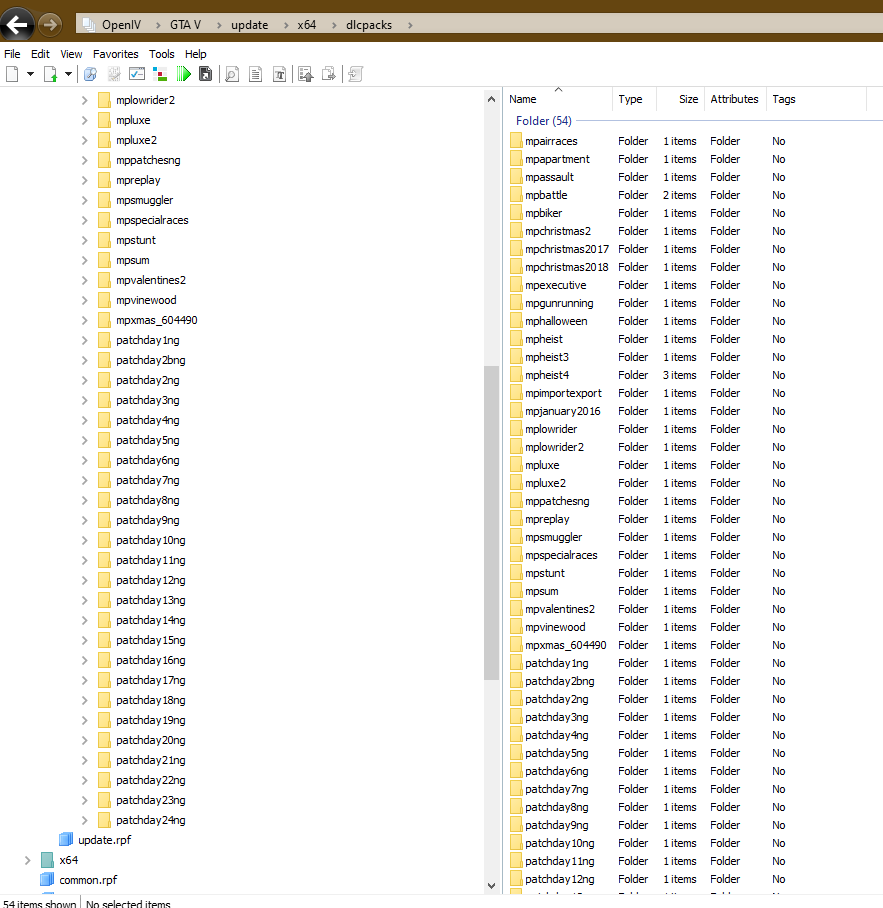
Task: Click the colored blocks toolbar icon
Action: 160,74
